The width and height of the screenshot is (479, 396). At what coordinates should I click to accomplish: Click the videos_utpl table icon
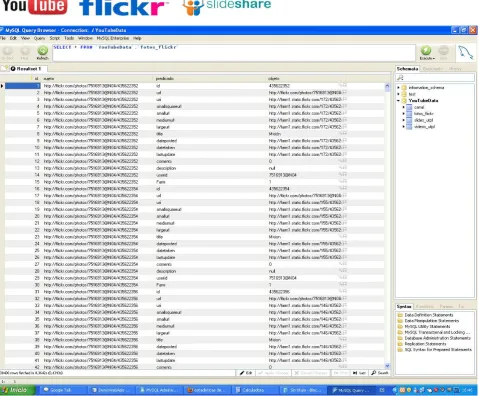pyautogui.click(x=409, y=126)
